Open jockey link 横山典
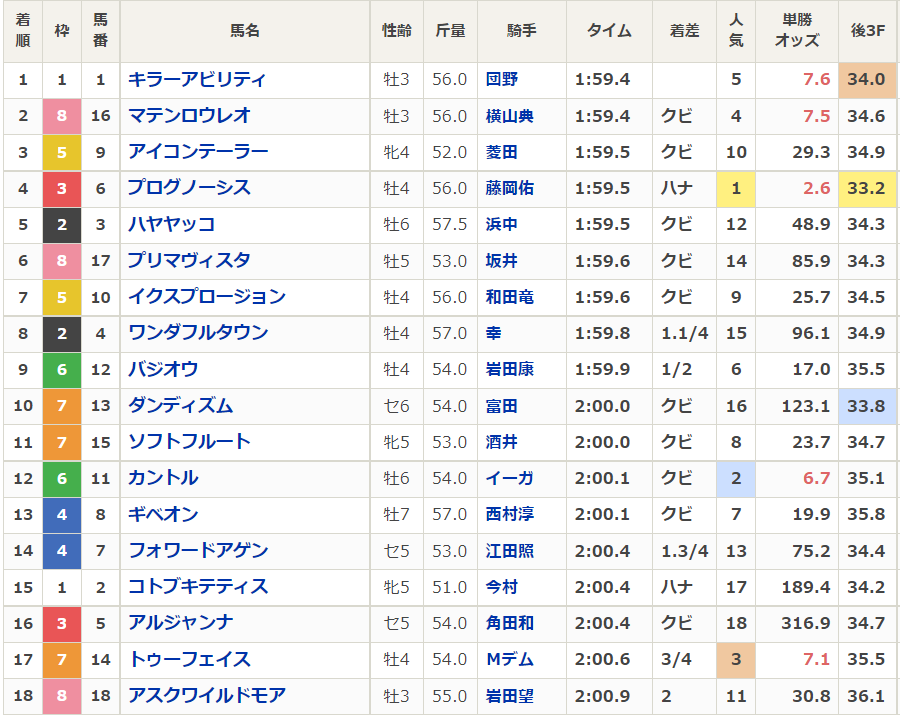This screenshot has height=719, width=900. click(x=509, y=116)
